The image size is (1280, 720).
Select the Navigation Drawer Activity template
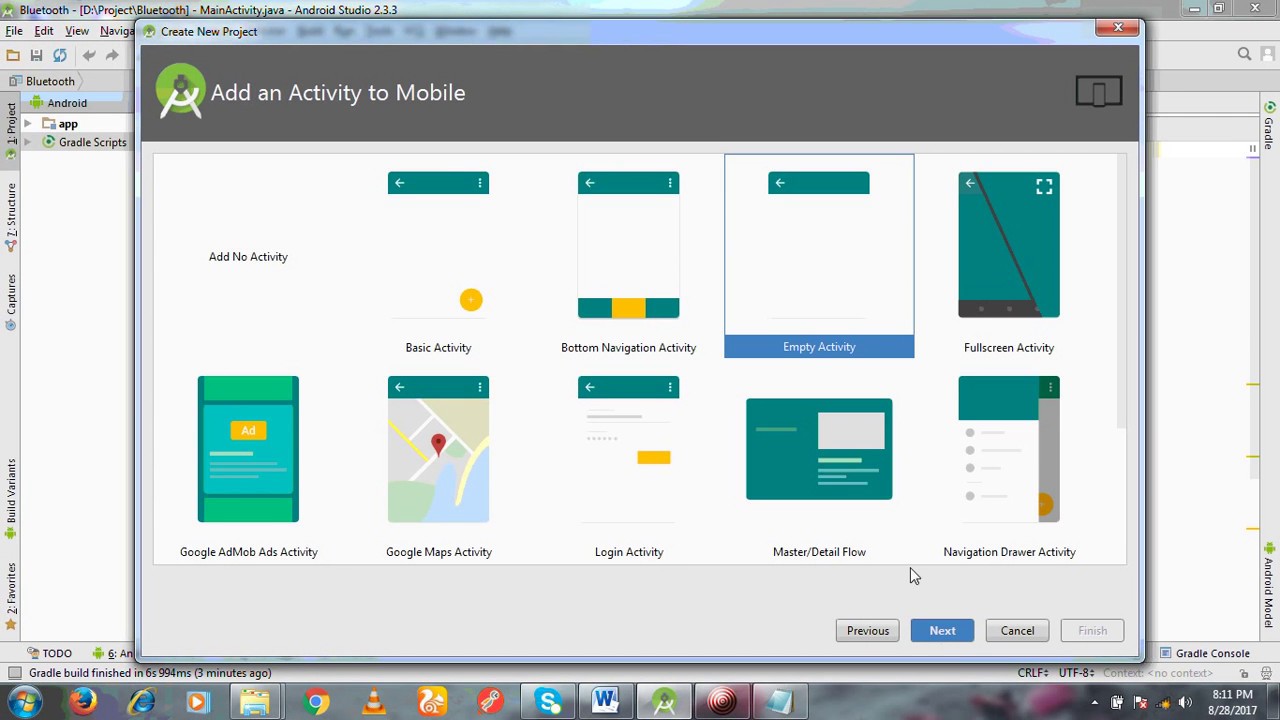tap(1009, 460)
